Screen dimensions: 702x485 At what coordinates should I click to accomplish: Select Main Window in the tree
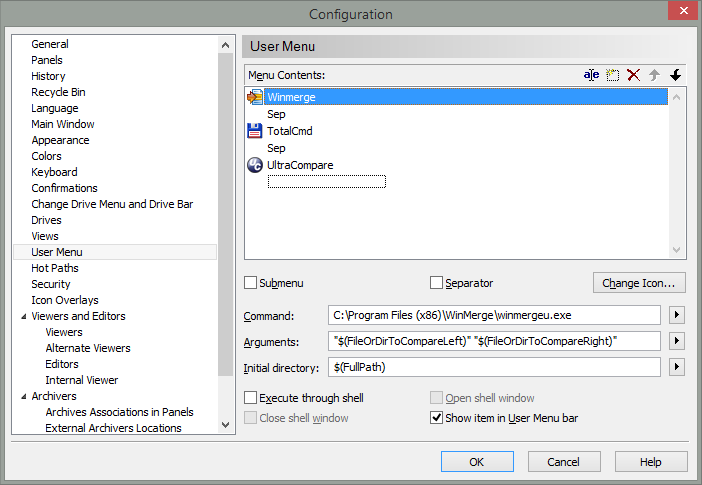63,124
